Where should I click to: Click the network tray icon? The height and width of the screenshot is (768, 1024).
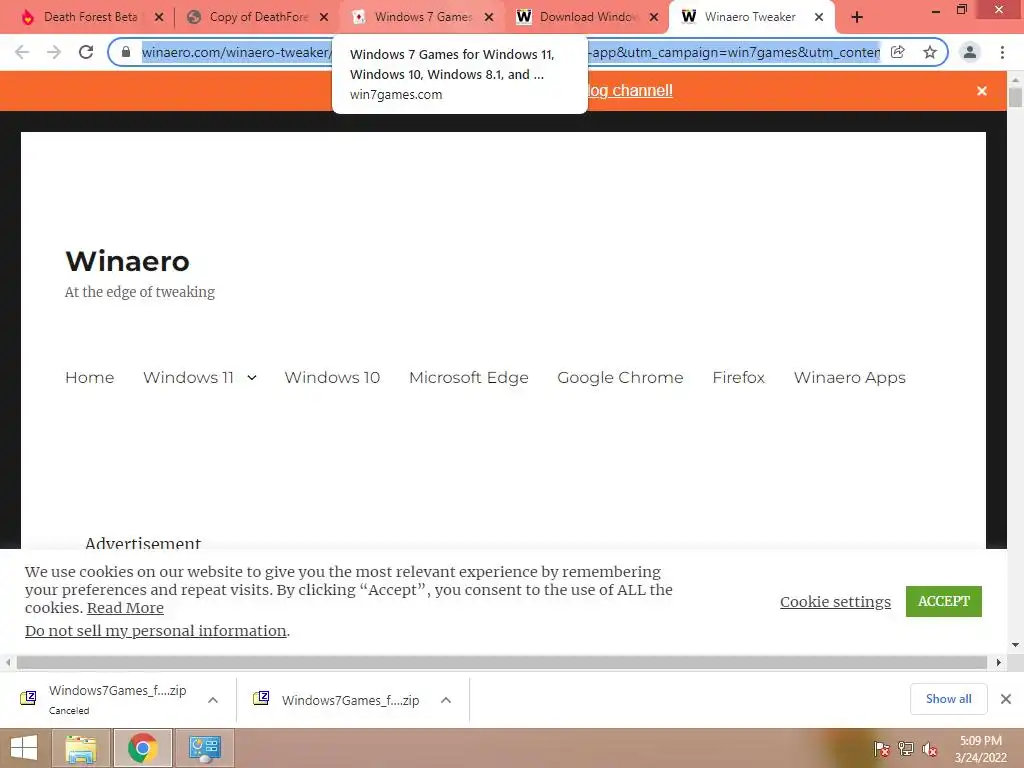coord(906,749)
